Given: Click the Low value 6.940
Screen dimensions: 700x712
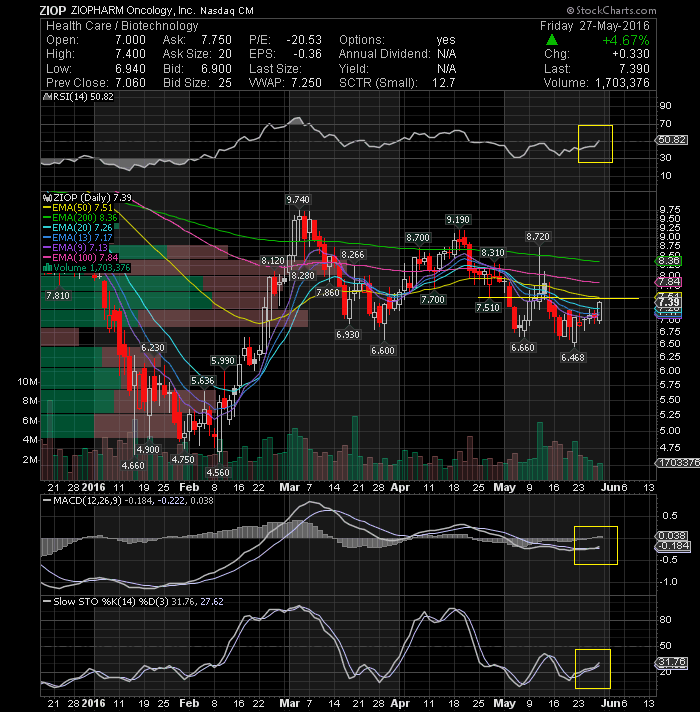Looking at the screenshot, I should click(130, 69).
